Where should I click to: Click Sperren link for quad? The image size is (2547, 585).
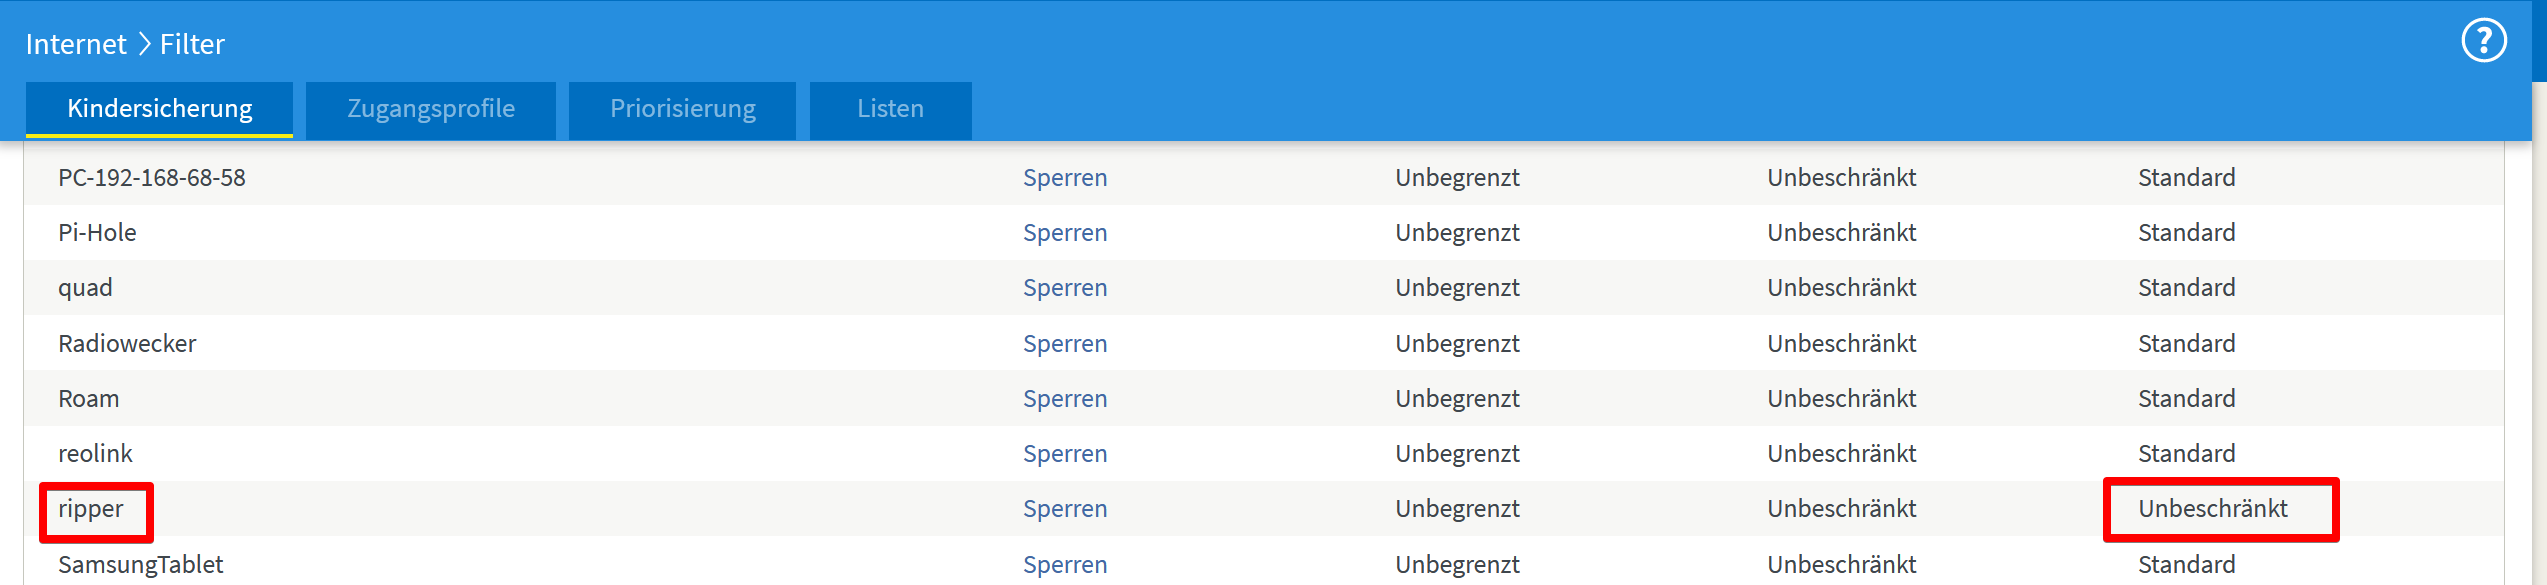[1065, 288]
